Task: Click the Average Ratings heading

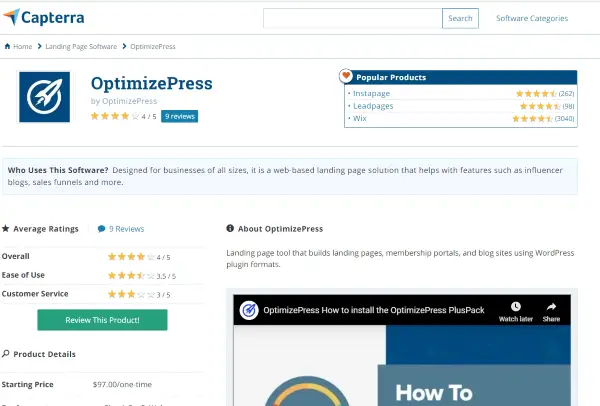Action: tap(46, 229)
